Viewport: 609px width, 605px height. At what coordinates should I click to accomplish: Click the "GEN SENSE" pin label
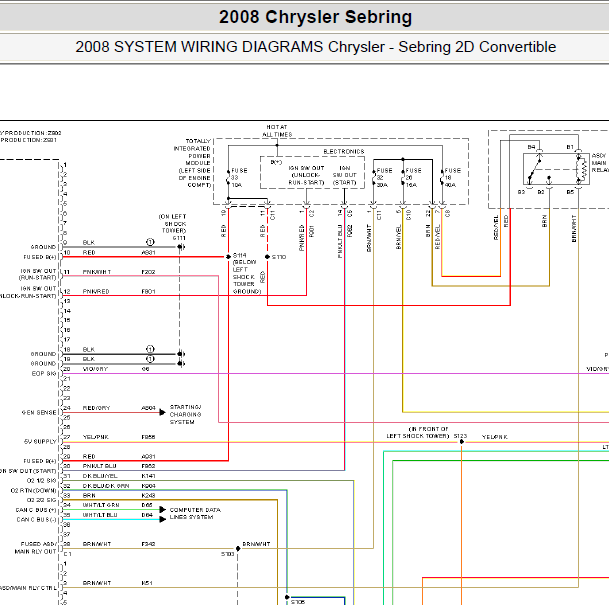coord(39,412)
